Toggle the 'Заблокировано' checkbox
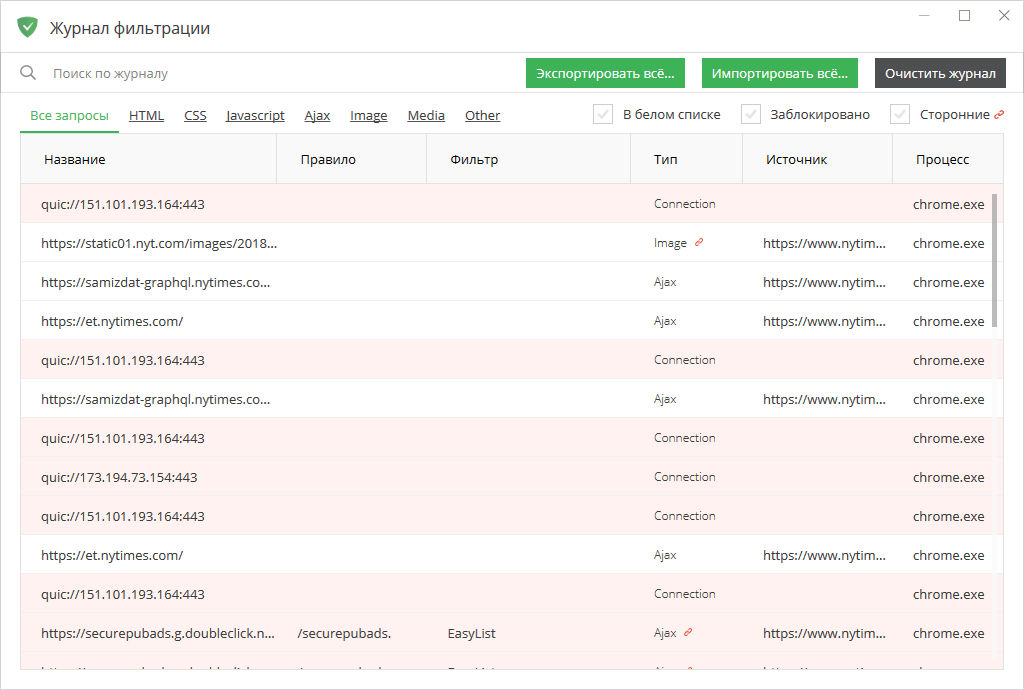The height and width of the screenshot is (690, 1024). [751, 114]
